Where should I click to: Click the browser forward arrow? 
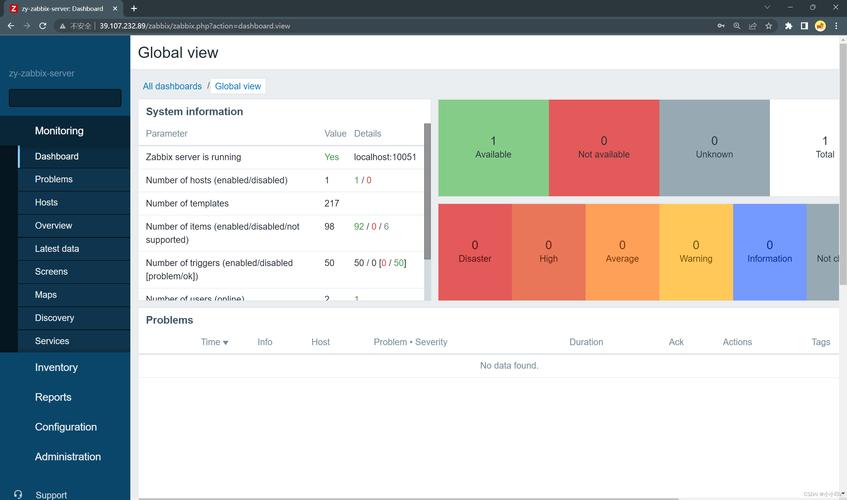(27, 25)
